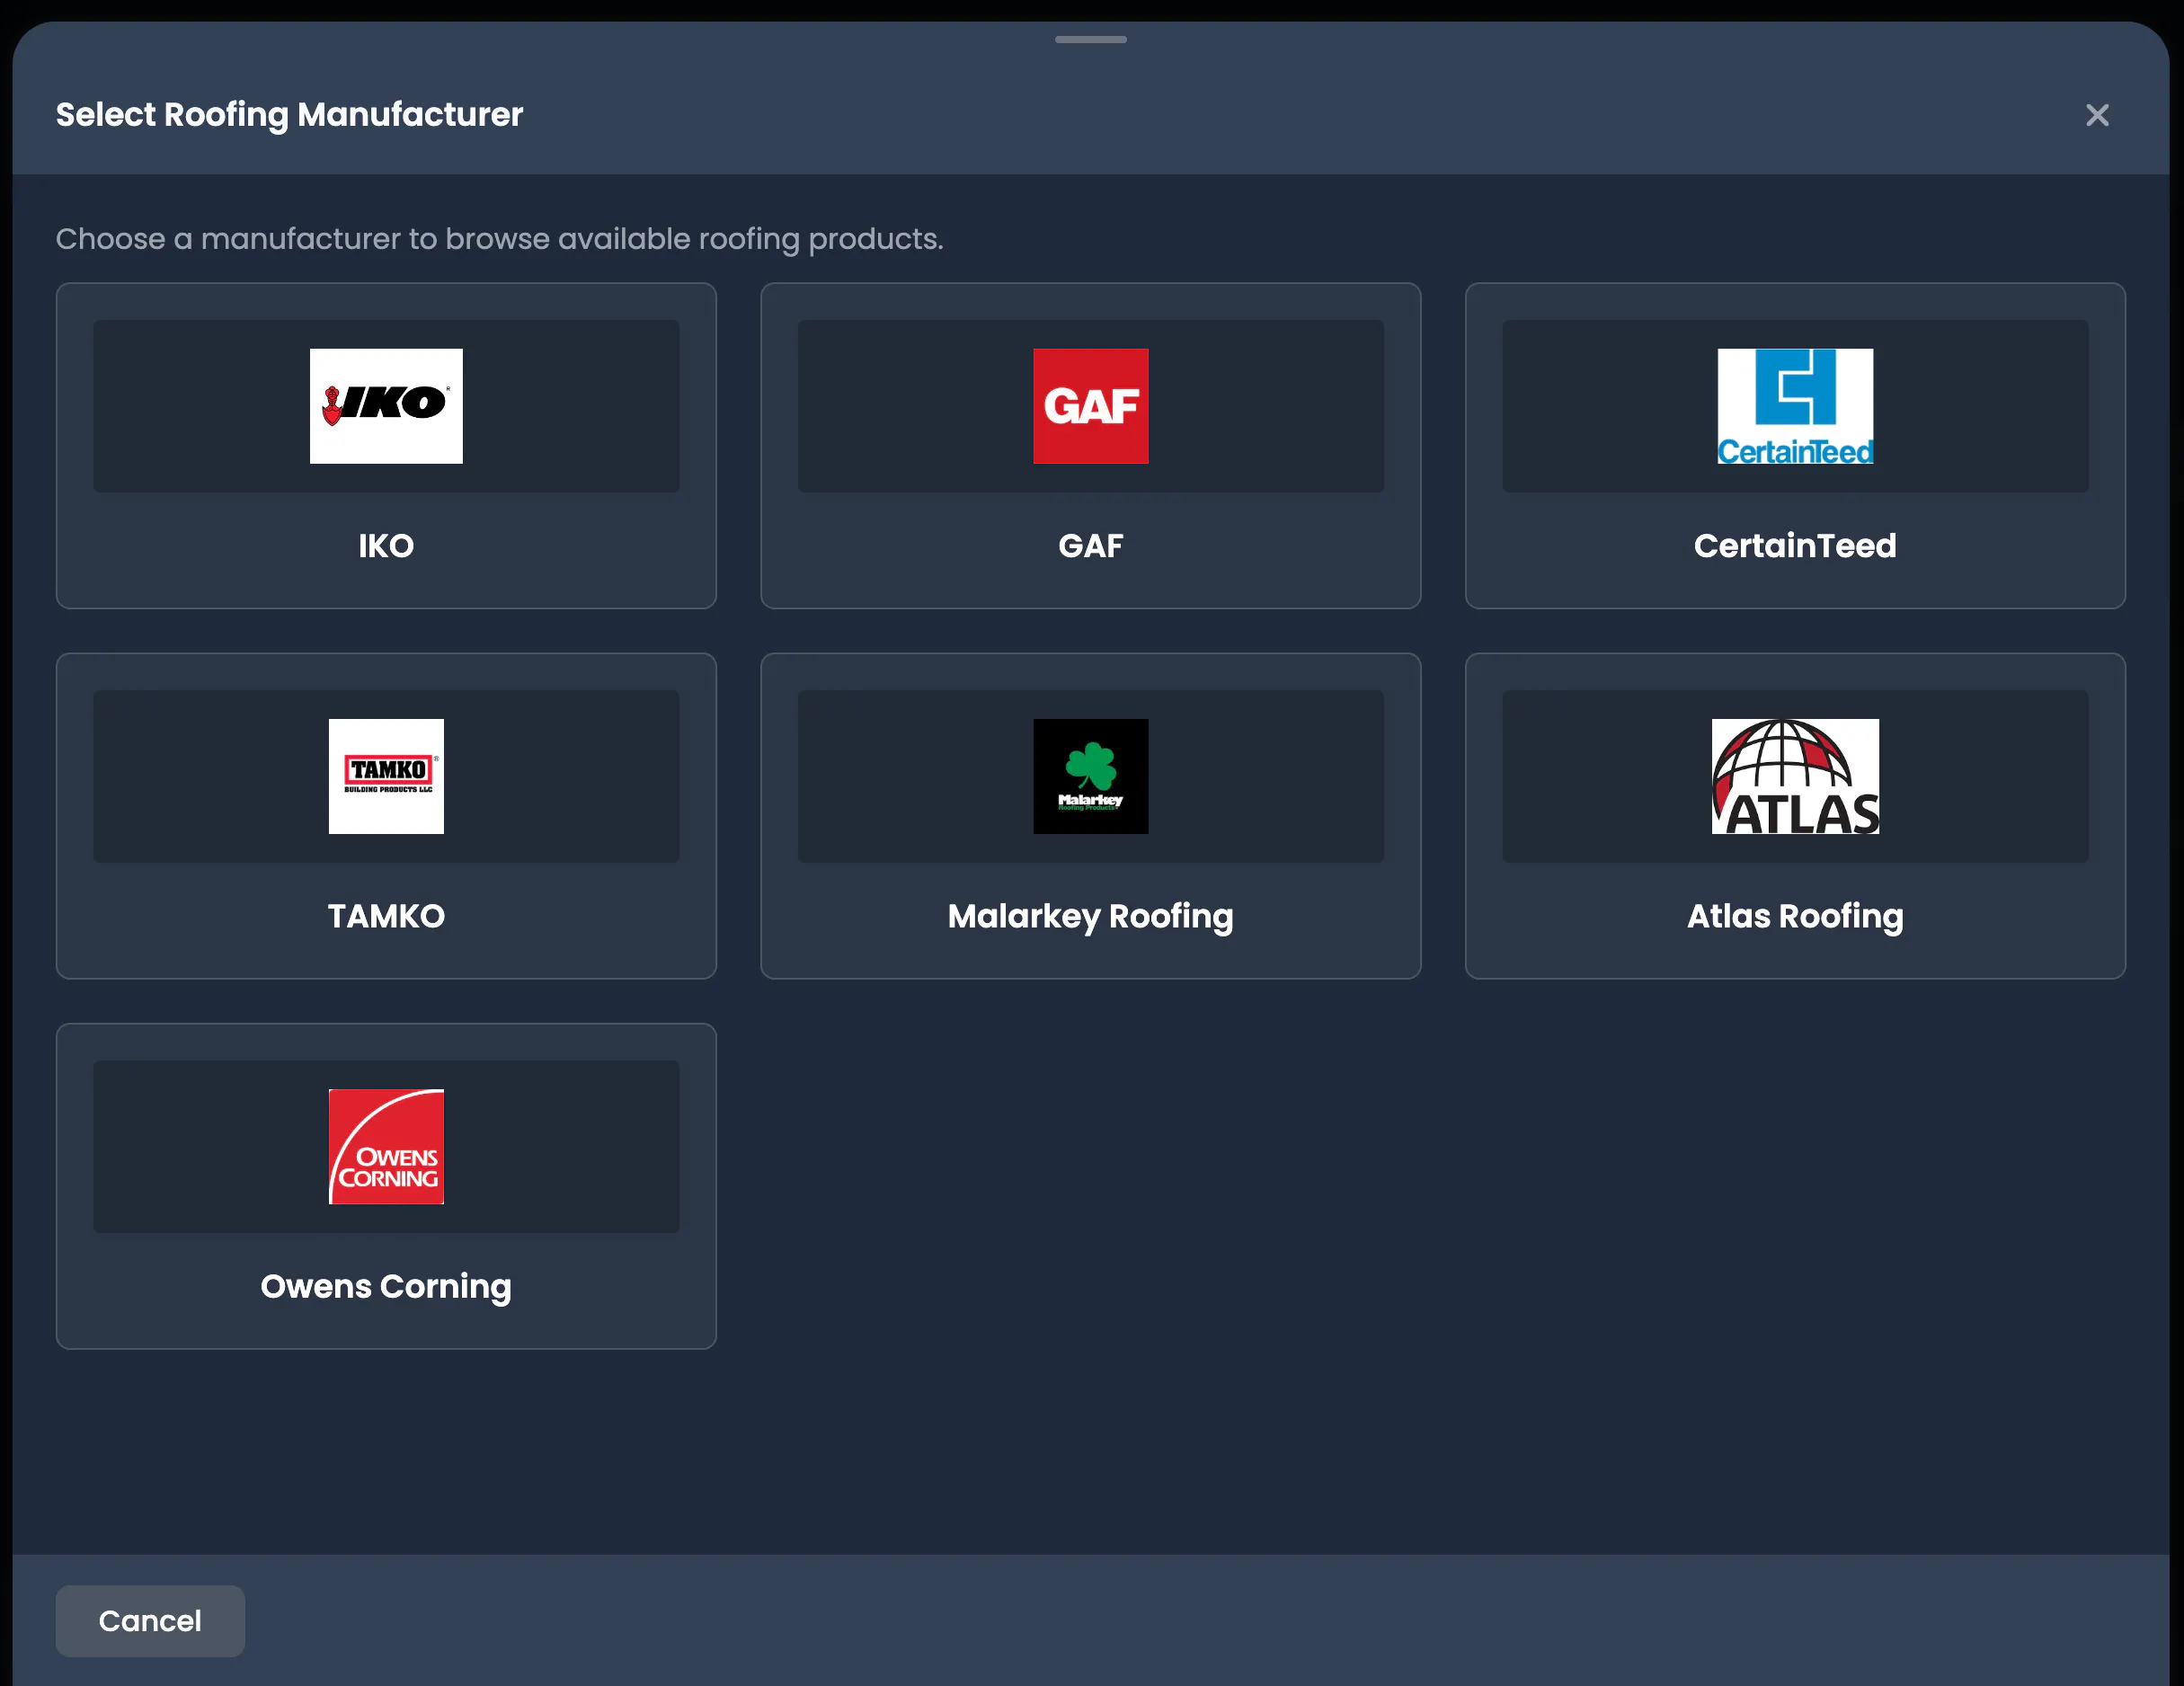
Task: Click the IKO logo image
Action: (386, 406)
